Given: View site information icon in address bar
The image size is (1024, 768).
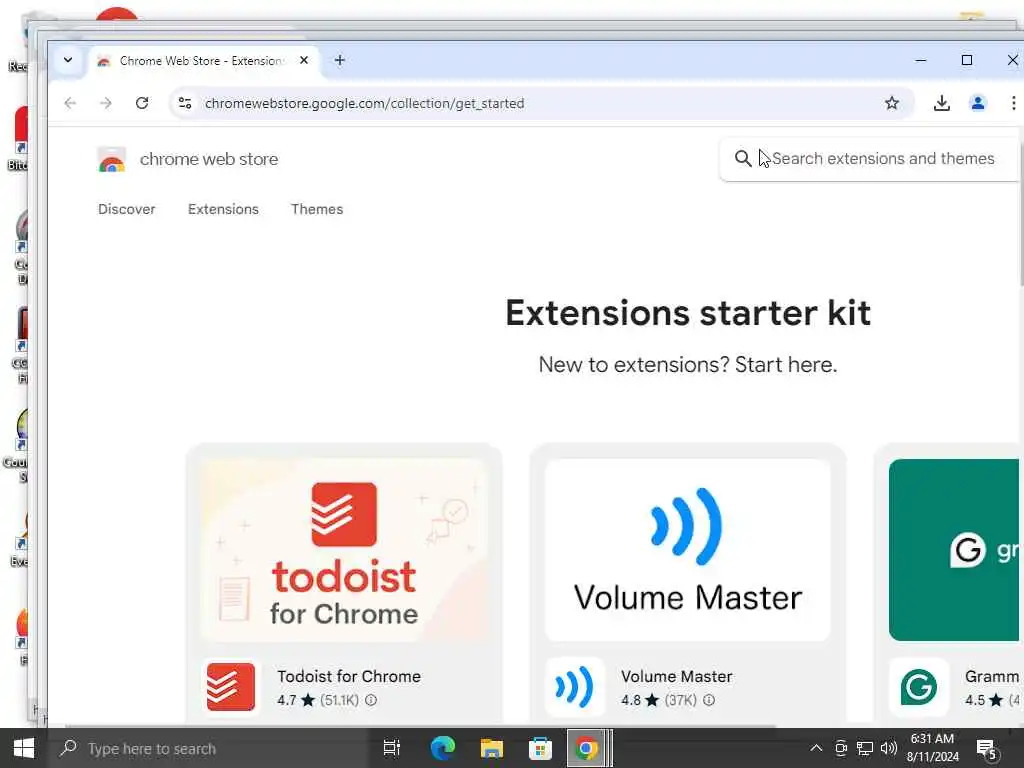Looking at the screenshot, I should [185, 103].
